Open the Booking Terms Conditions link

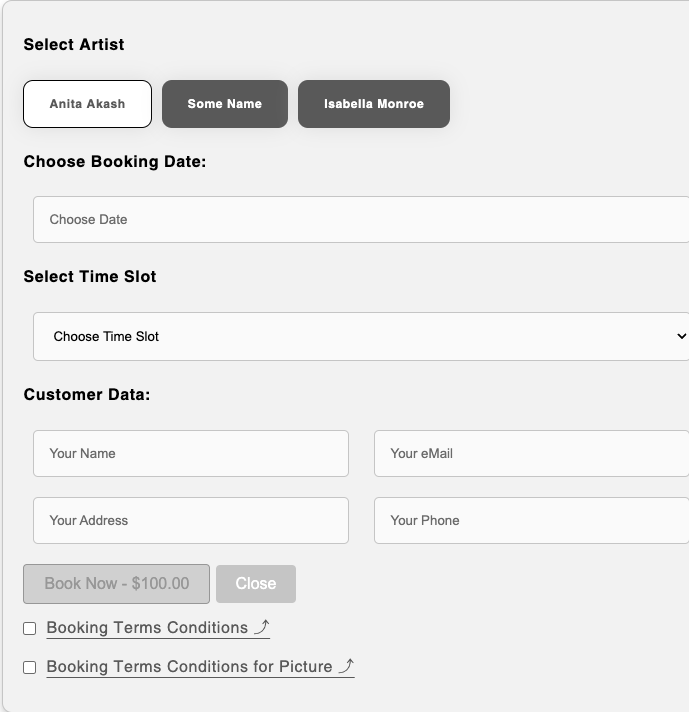pyautogui.click(x=147, y=628)
